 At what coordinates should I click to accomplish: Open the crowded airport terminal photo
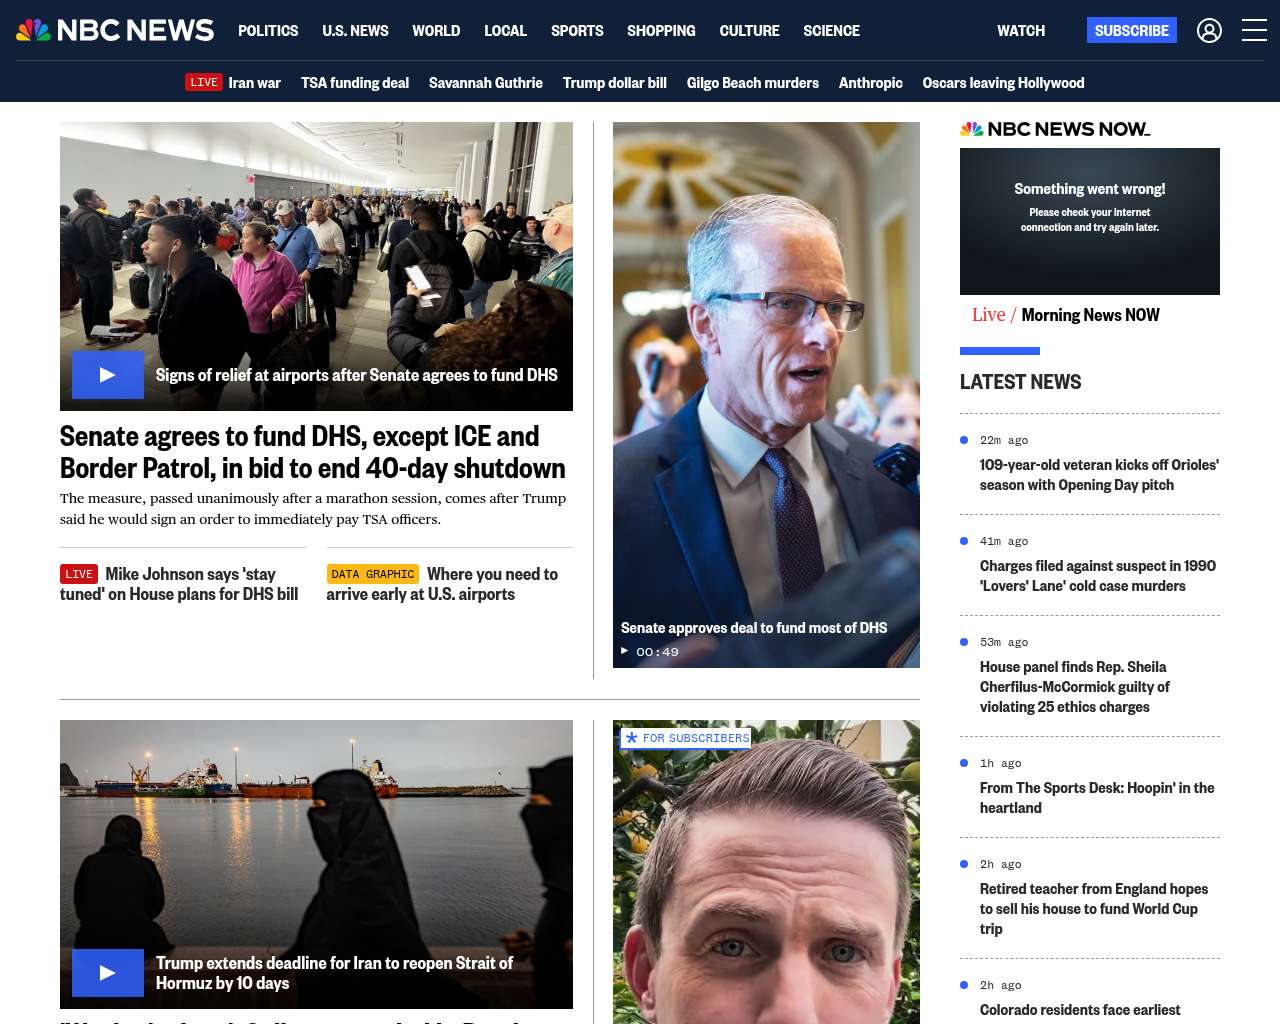coord(316,266)
